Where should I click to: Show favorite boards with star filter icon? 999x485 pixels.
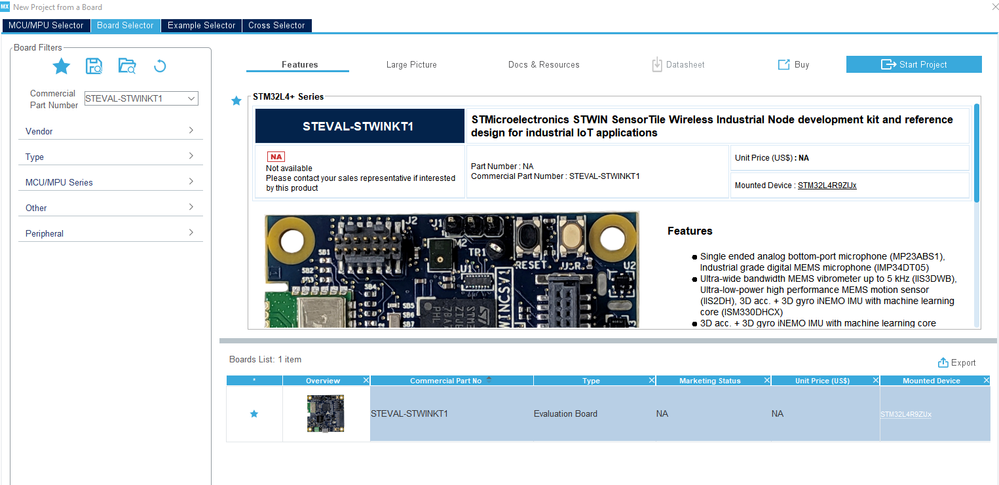click(x=61, y=66)
